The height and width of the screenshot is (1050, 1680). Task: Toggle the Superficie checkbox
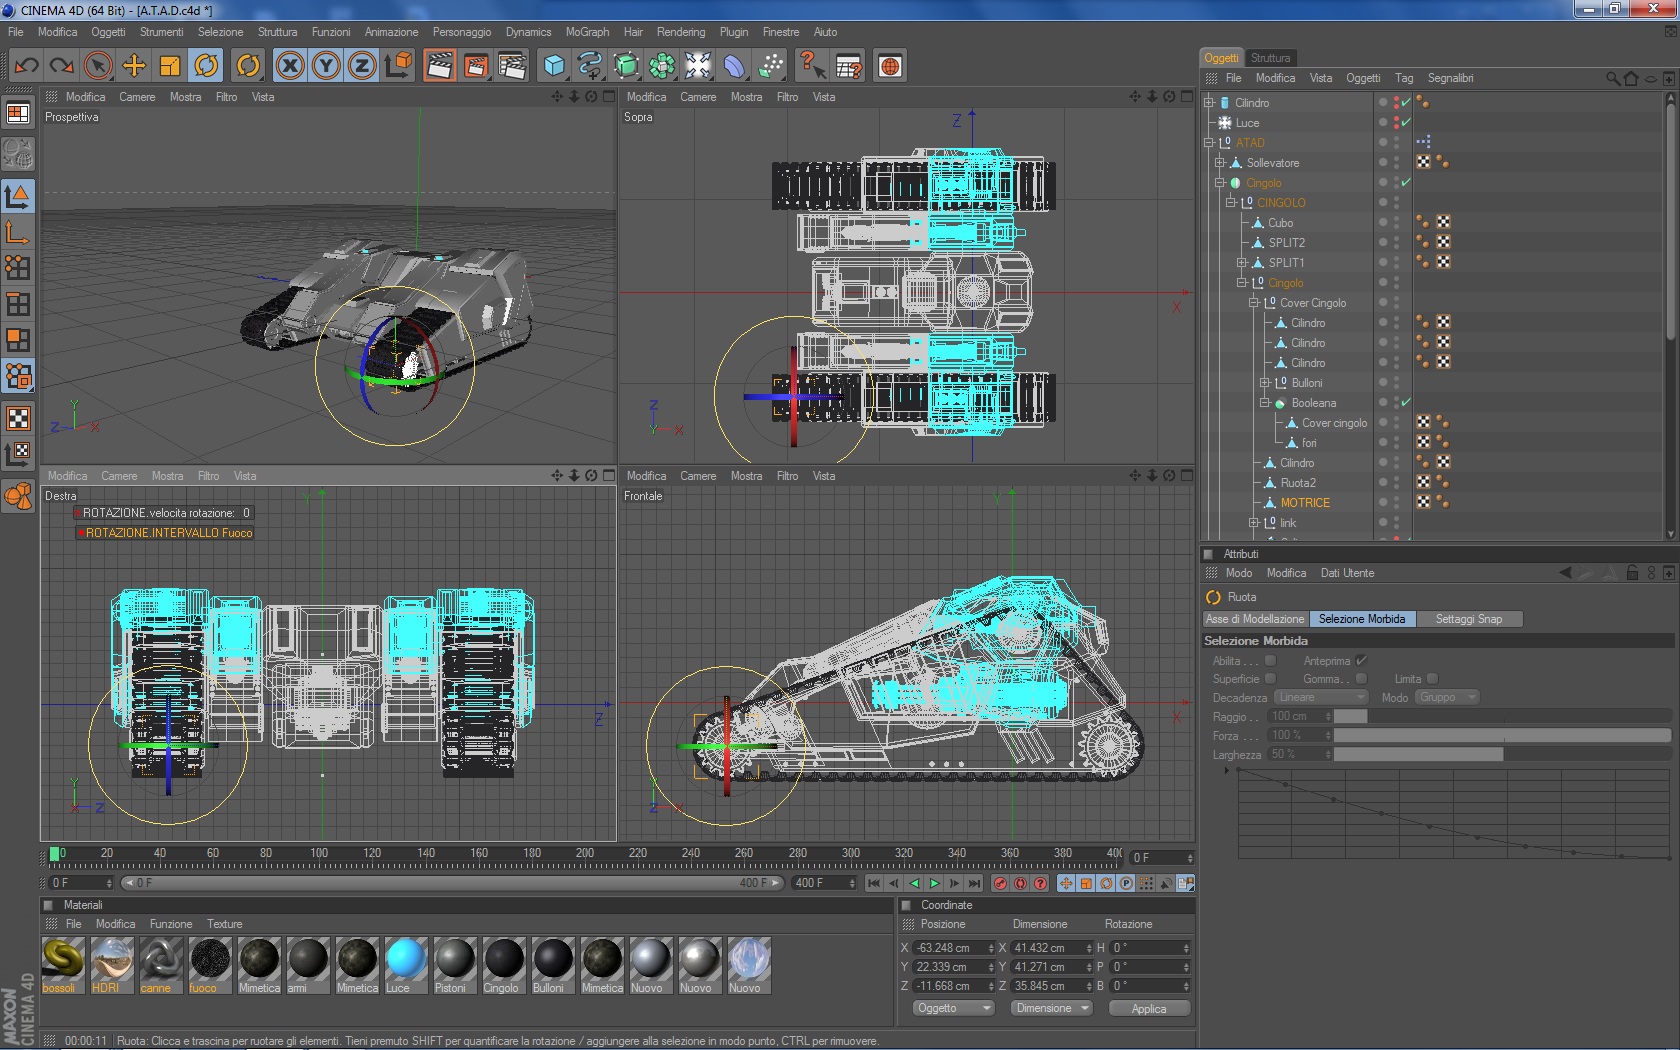coord(1270,679)
